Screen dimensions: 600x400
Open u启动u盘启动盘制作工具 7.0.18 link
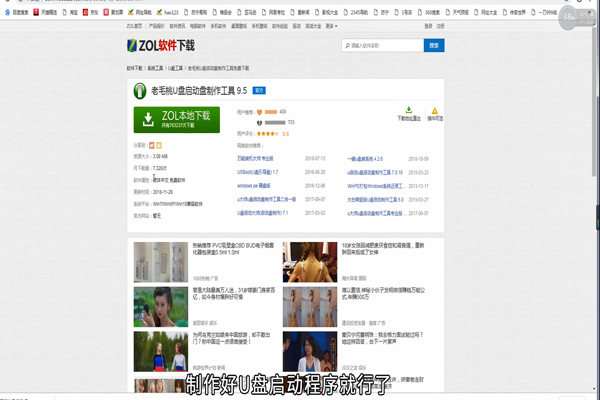[375, 173]
